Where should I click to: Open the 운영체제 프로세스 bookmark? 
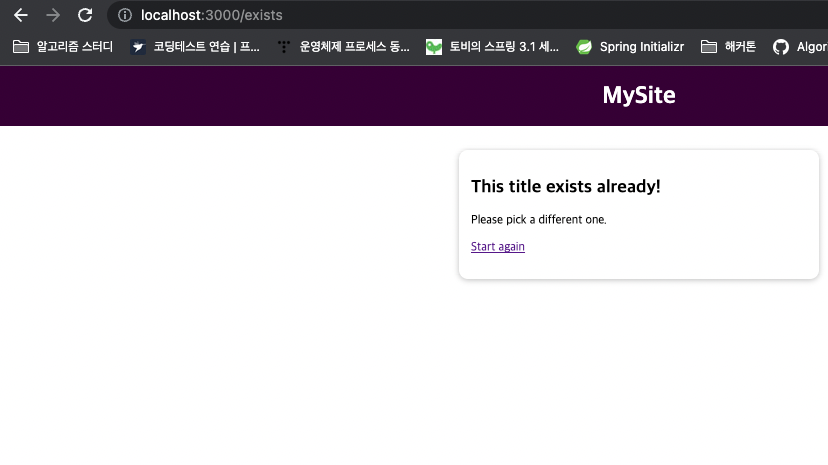coord(344,47)
